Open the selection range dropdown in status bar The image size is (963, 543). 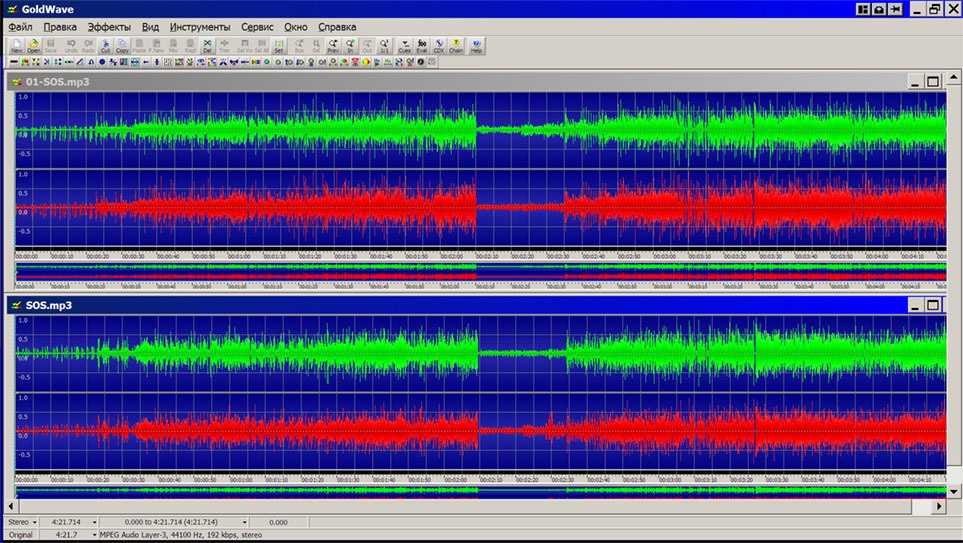(243, 522)
